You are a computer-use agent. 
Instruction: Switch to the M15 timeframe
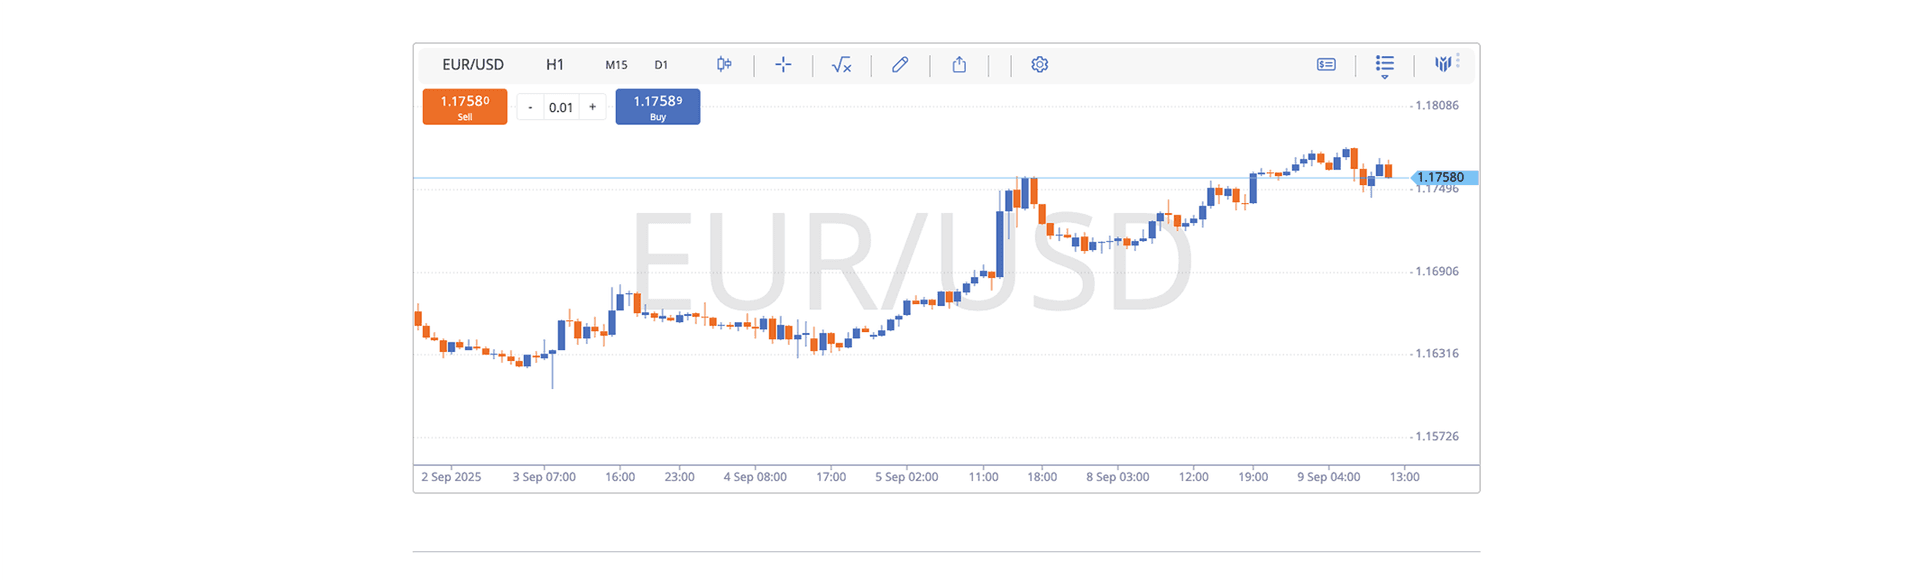coord(616,65)
